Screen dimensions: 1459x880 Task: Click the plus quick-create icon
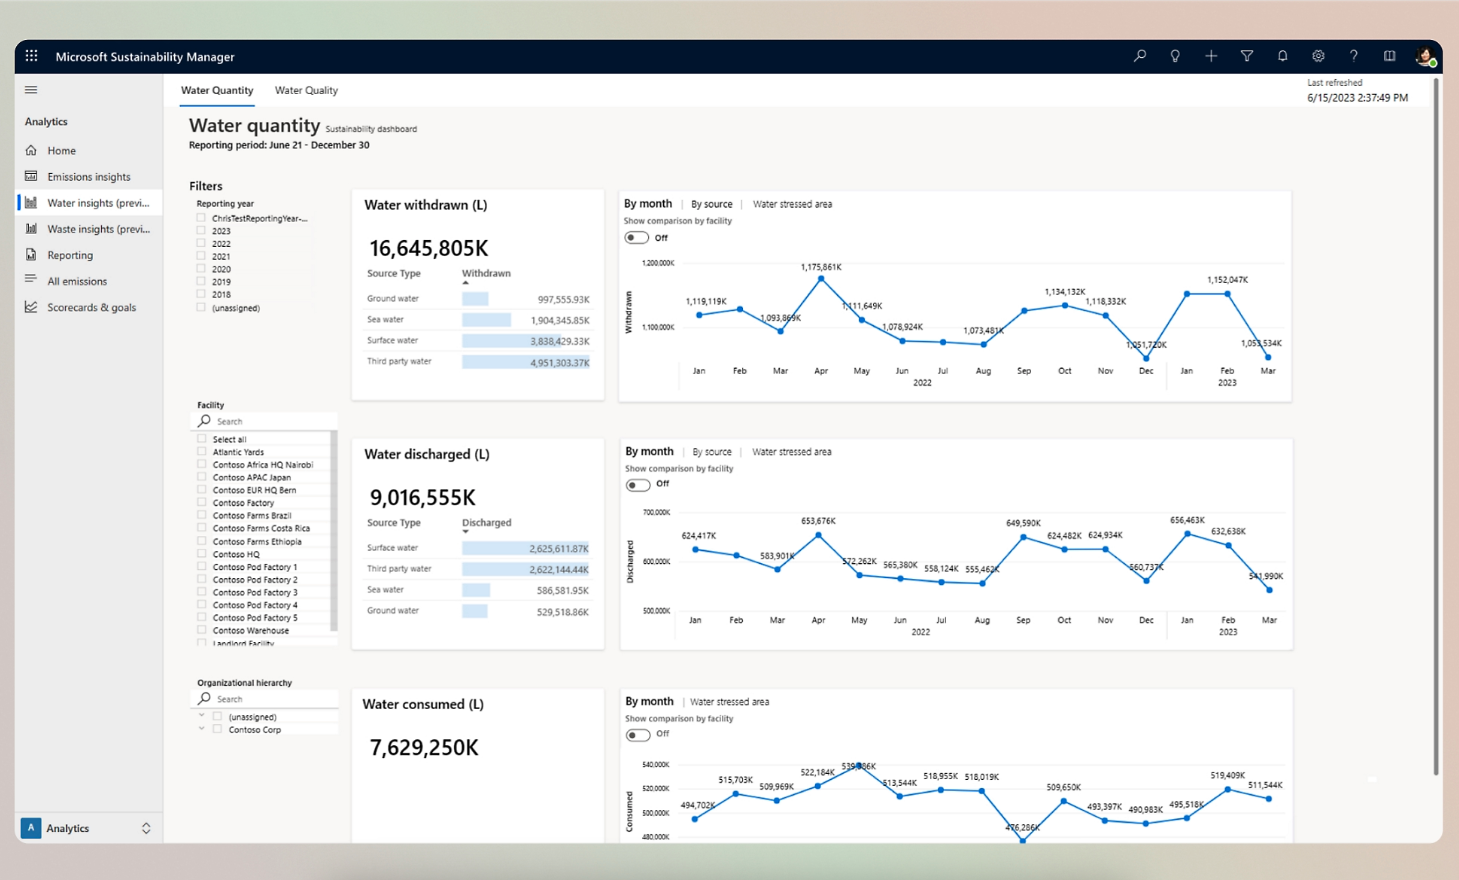[1211, 56]
